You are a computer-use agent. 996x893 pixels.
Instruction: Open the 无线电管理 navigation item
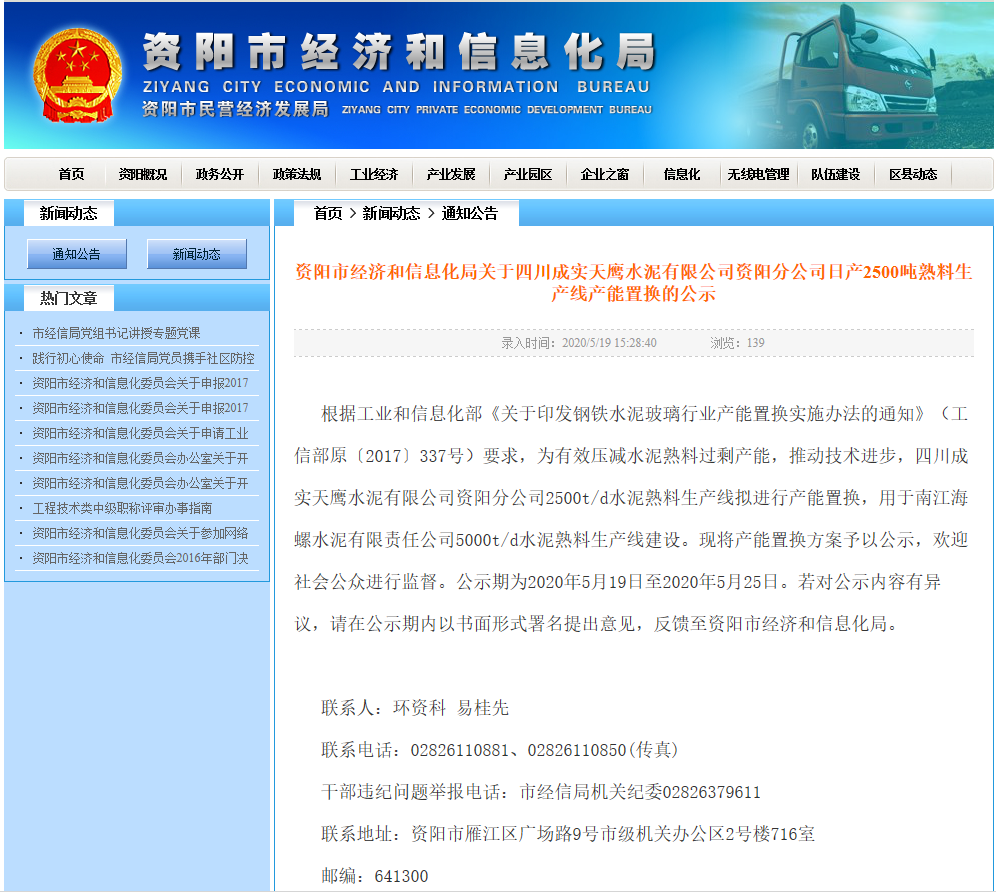[758, 174]
